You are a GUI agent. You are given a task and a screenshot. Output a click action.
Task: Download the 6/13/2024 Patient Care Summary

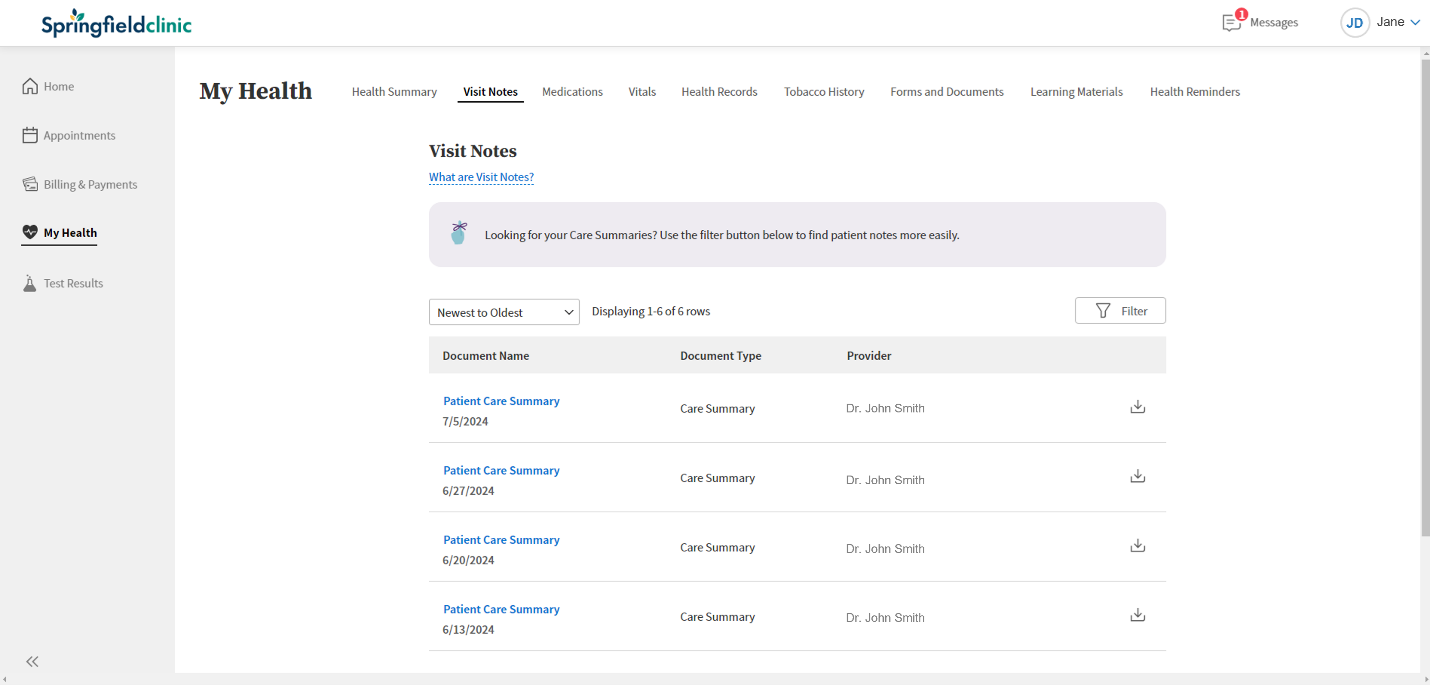coord(1137,615)
